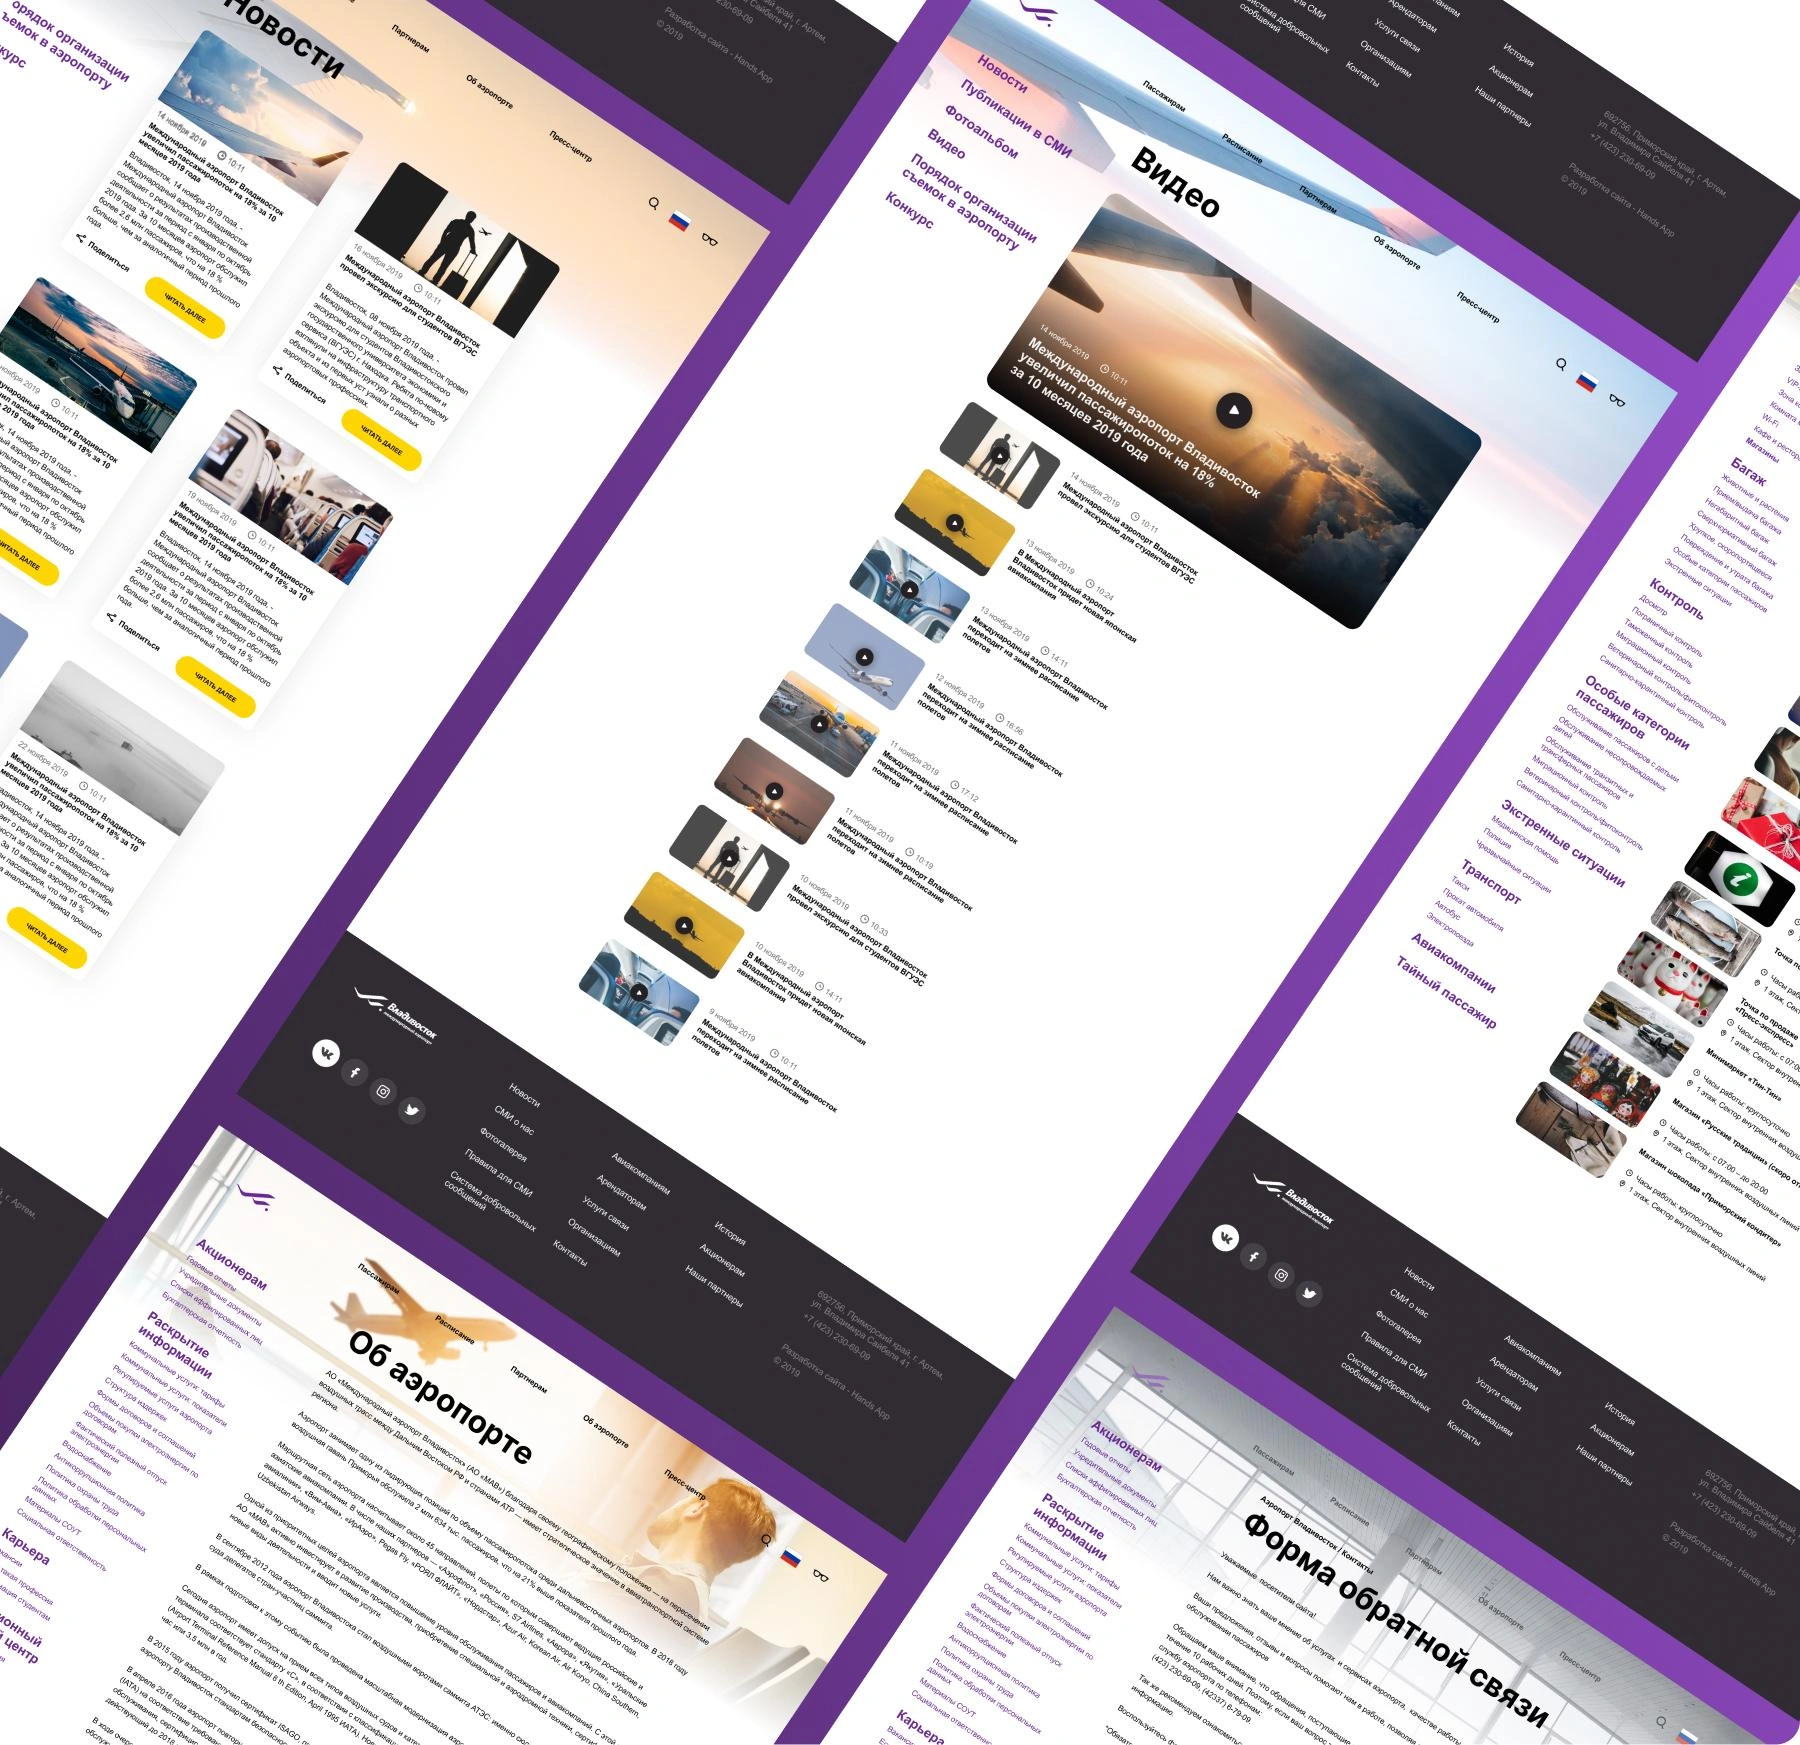Open Instagram icon in footer below Новости page
Viewport: 1800px width, 1745px height.
(383, 1091)
